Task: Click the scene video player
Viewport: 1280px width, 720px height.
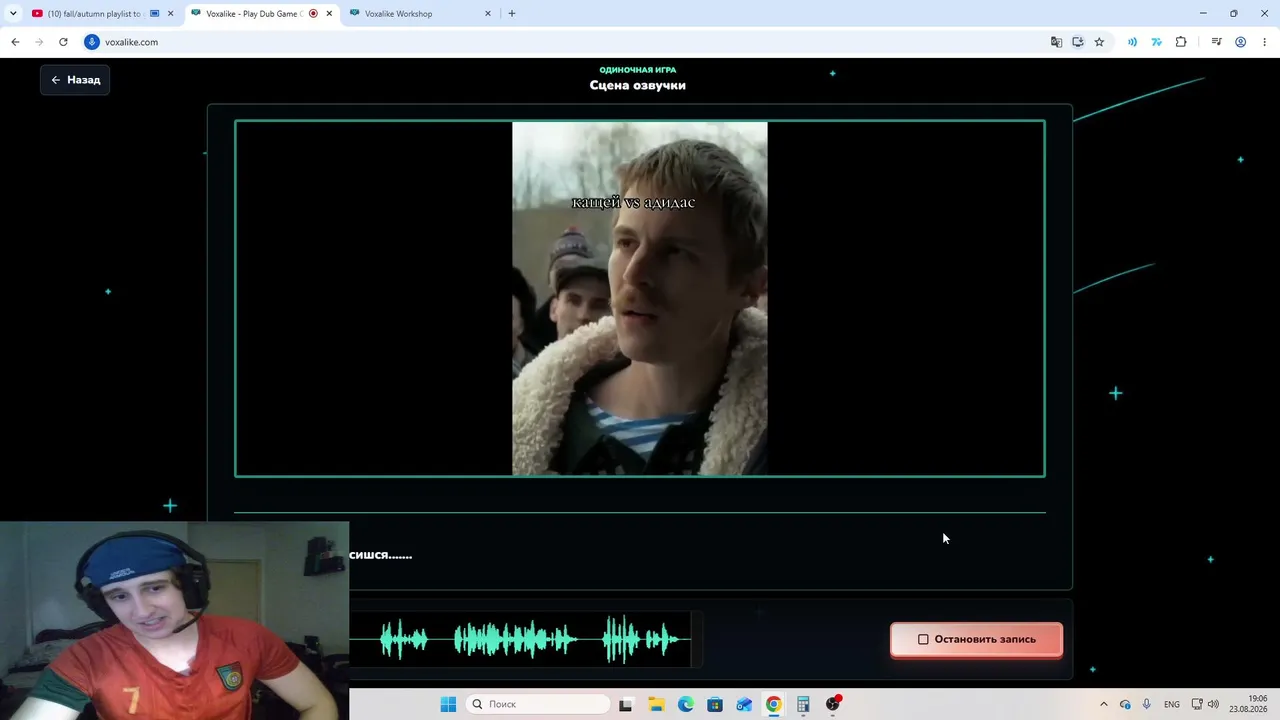Action: tap(640, 298)
